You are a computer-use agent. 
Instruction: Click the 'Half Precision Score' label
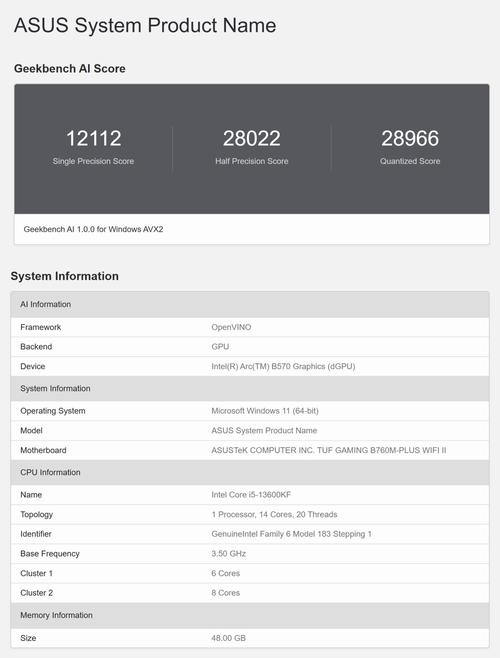251,161
